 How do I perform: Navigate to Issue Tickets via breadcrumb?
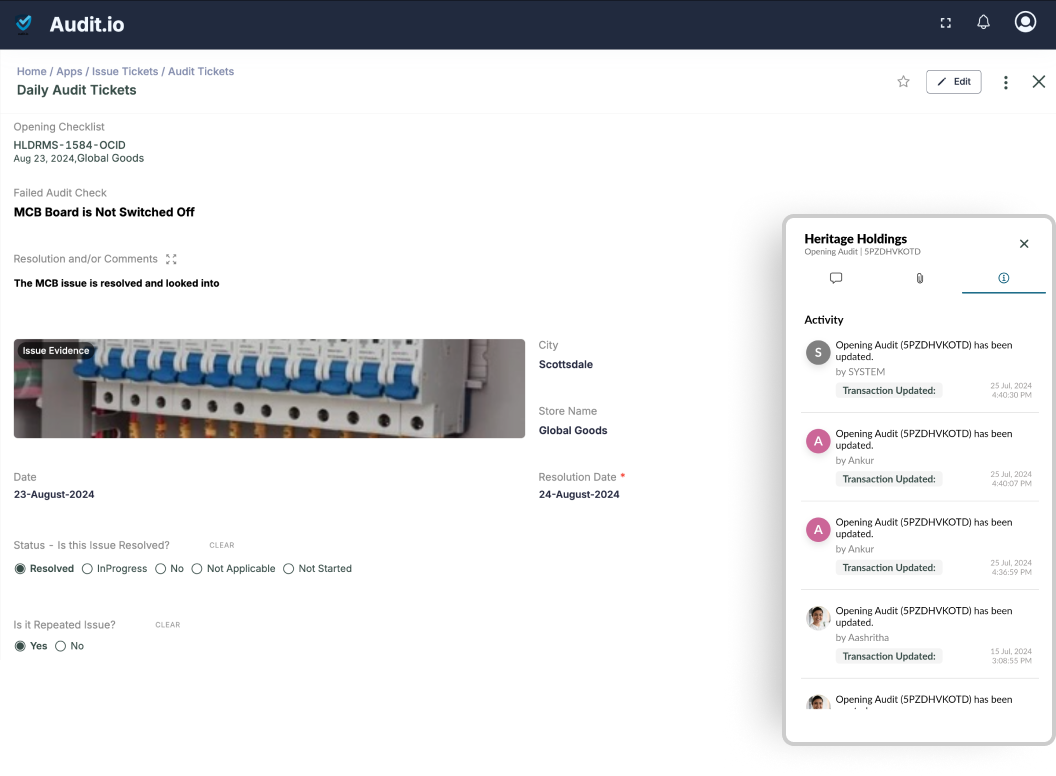[x=125, y=71]
